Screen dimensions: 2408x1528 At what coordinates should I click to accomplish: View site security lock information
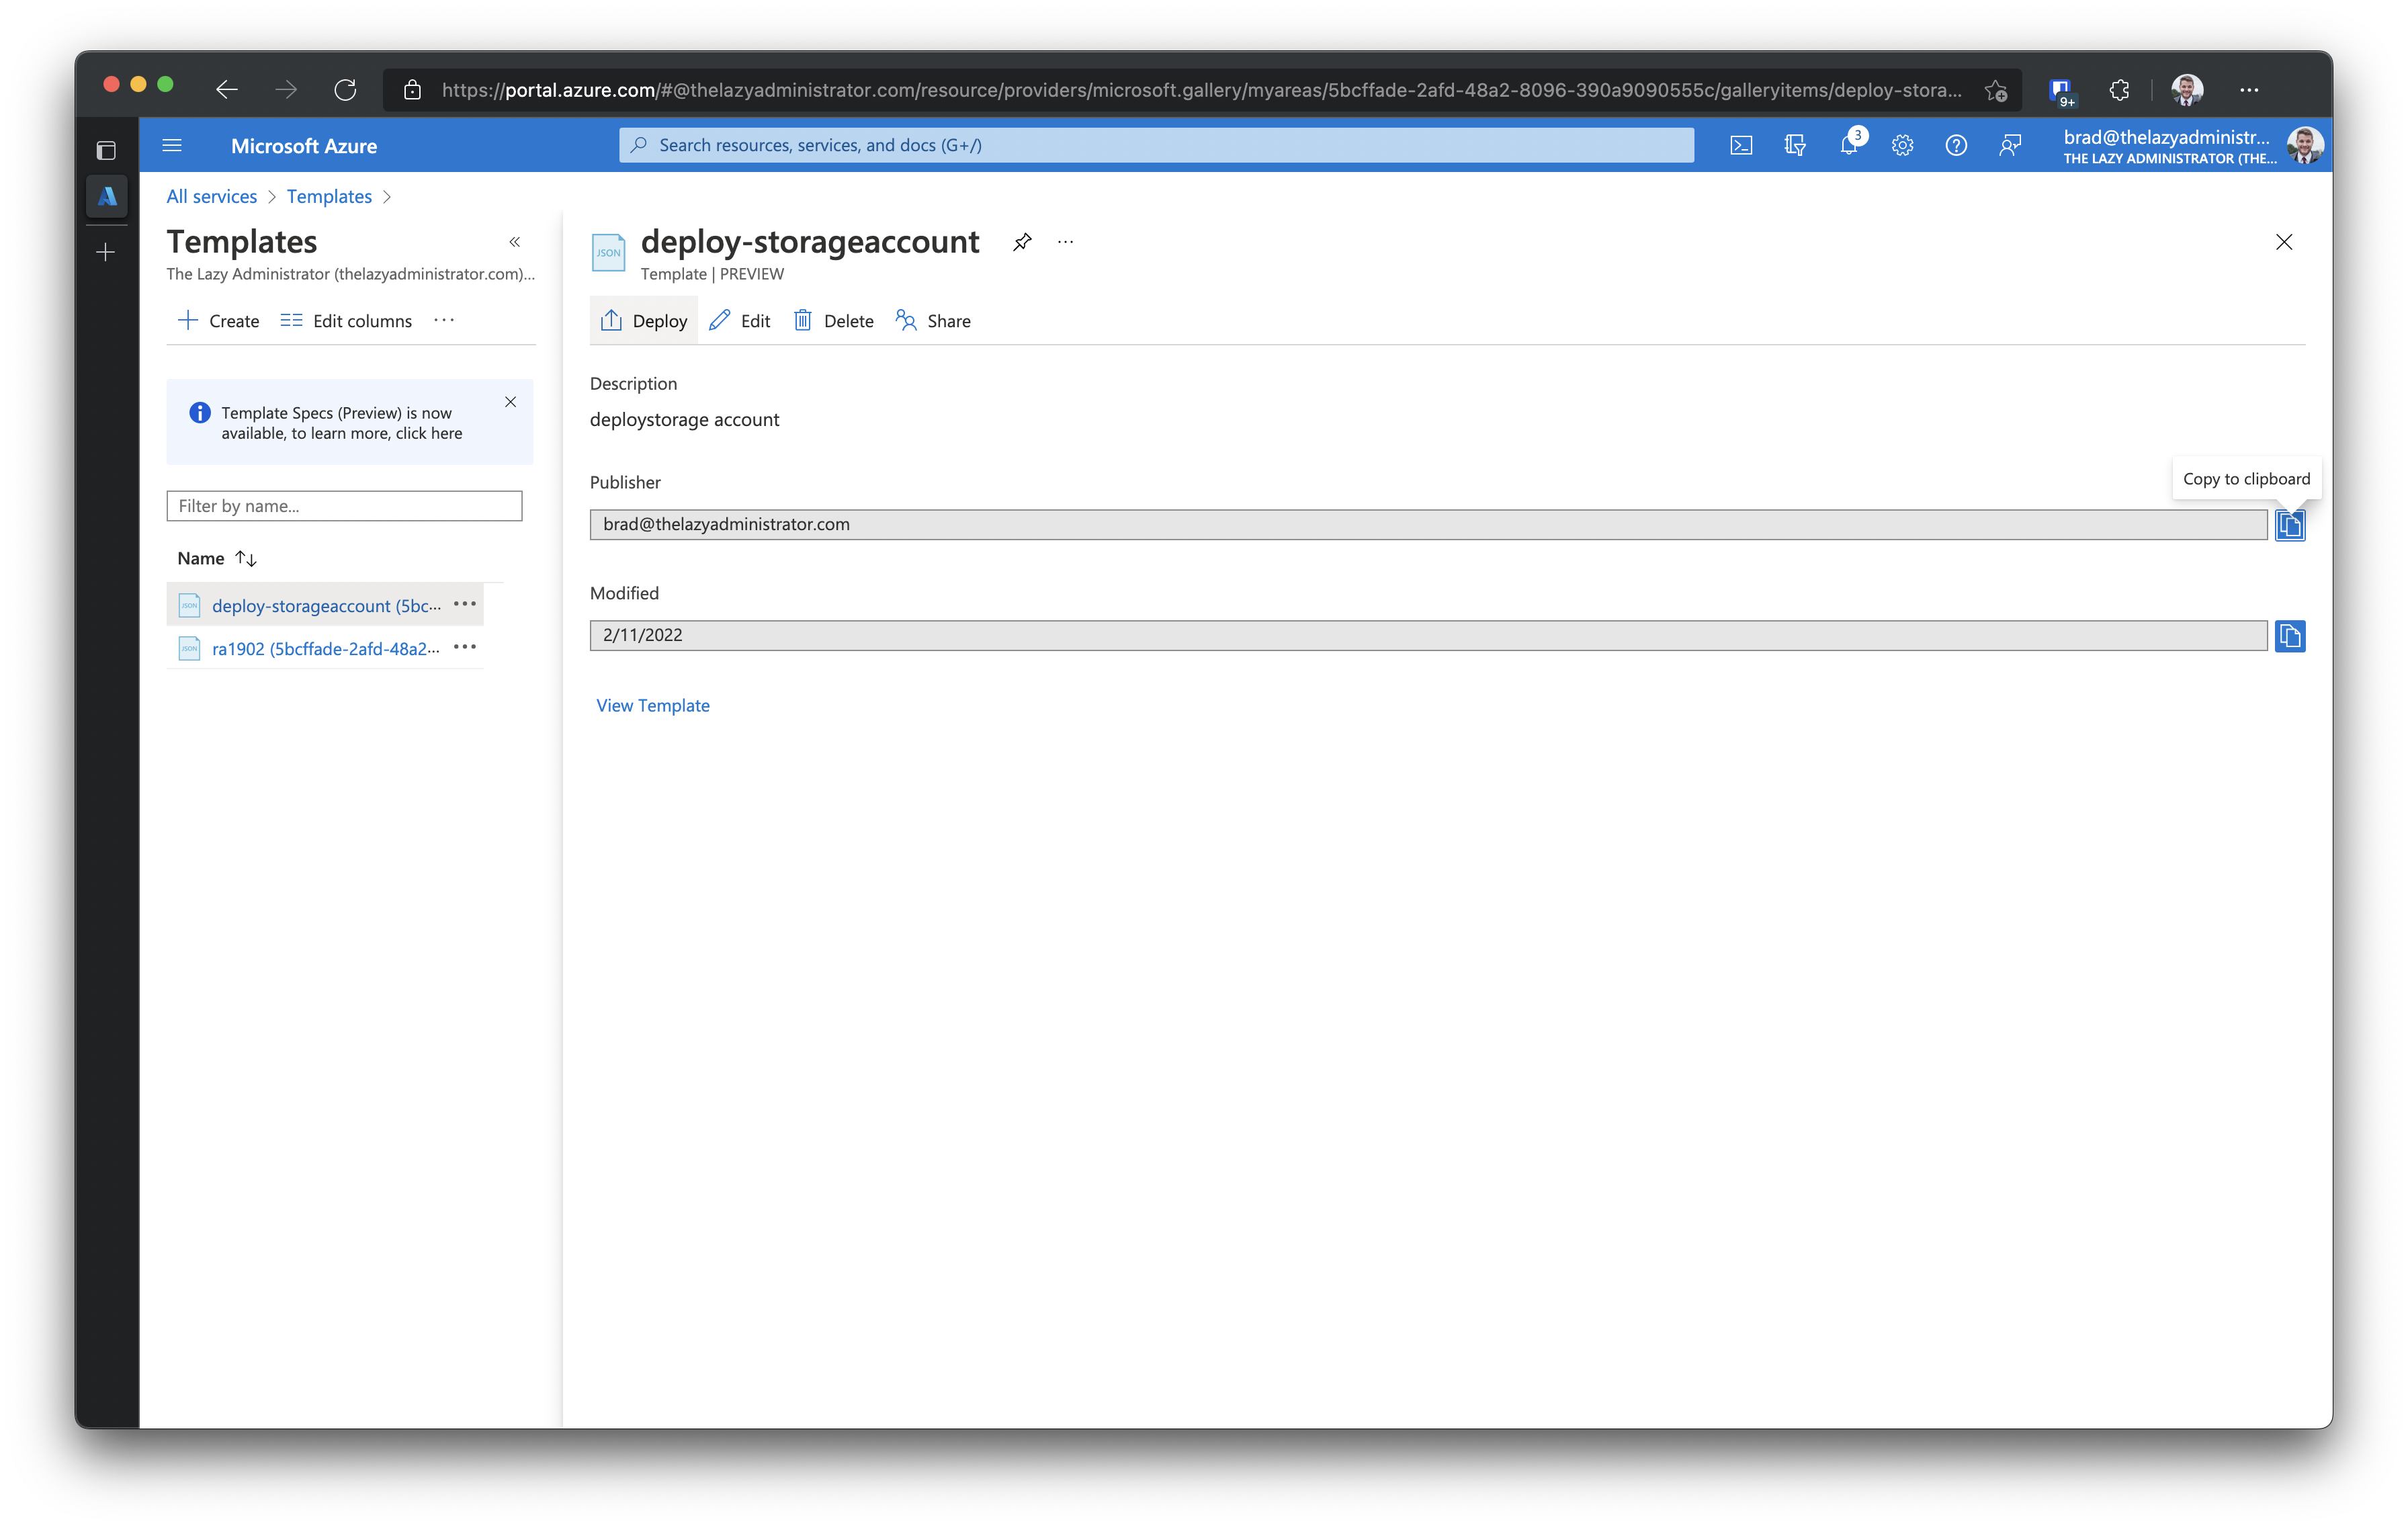(412, 90)
